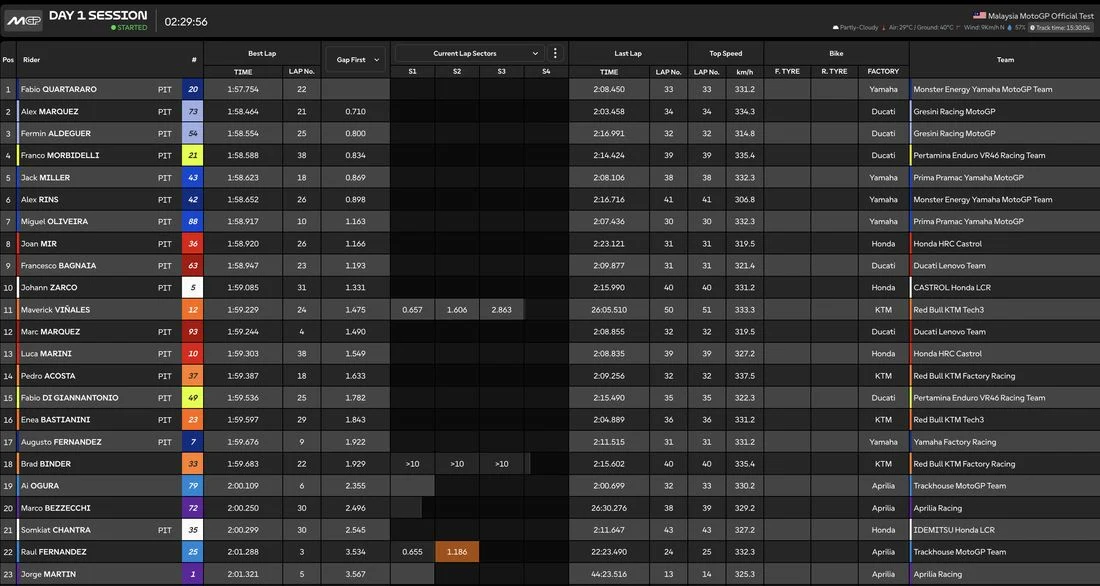
Task: Click the partly-cloudy weather cloud icon
Action: (x=836, y=28)
